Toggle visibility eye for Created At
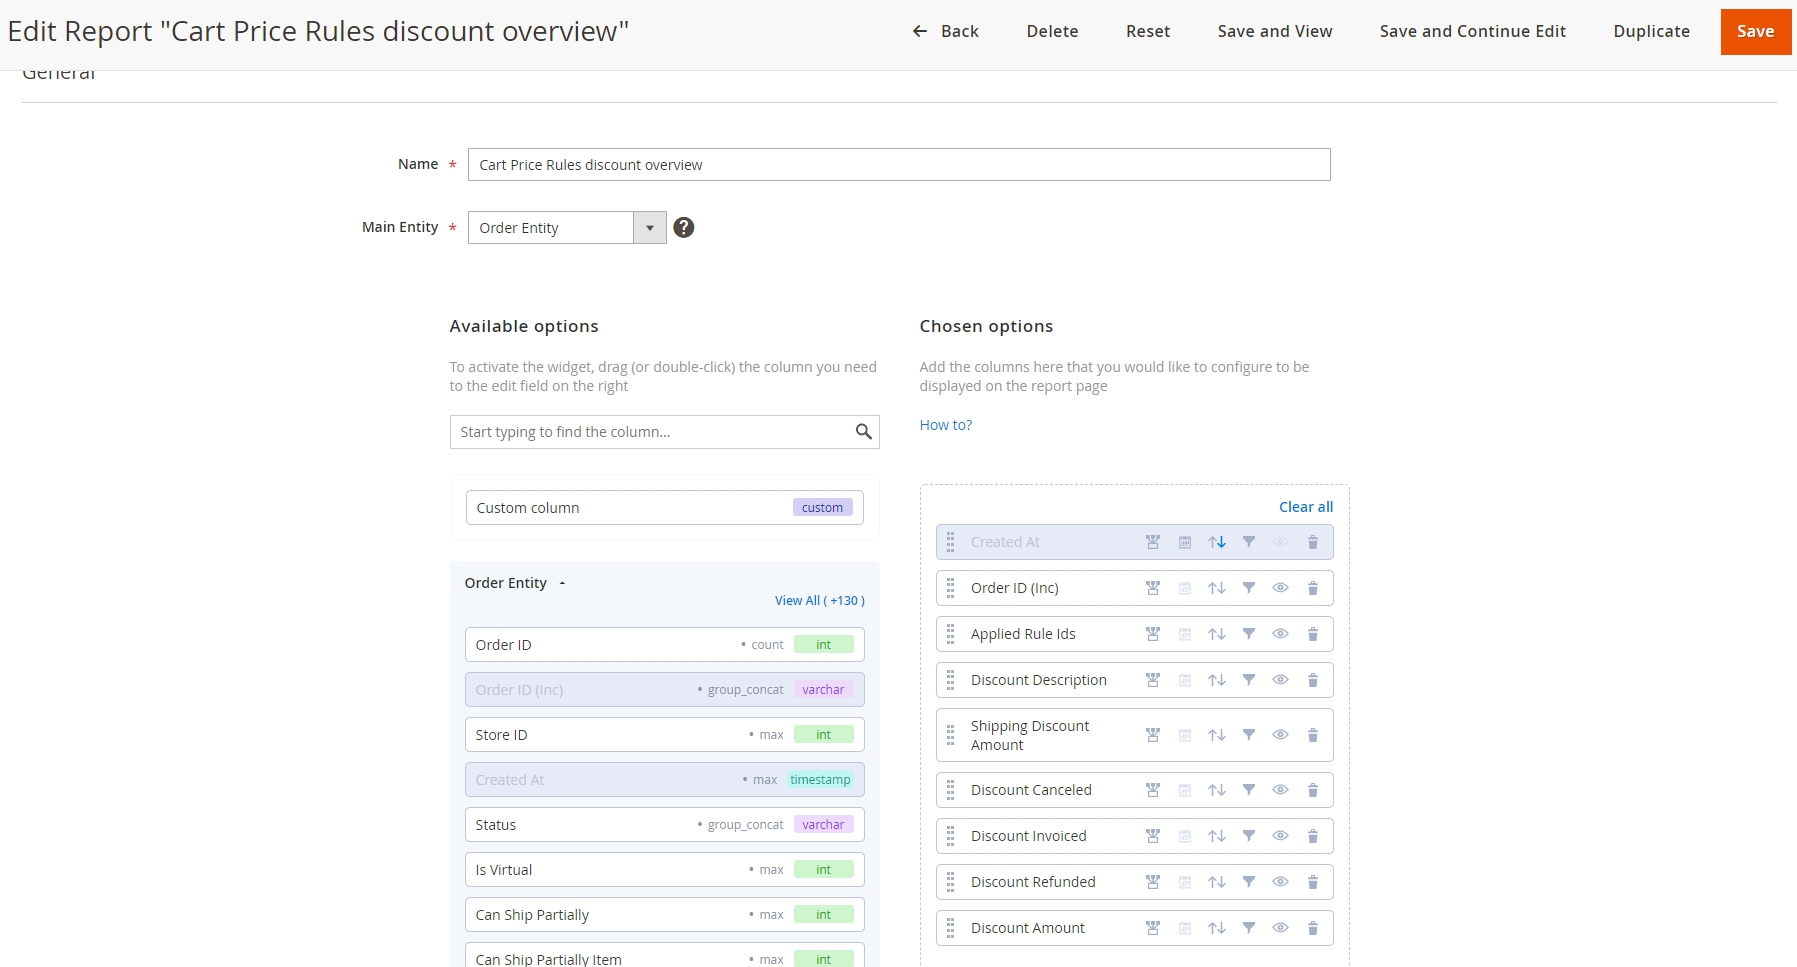 [x=1281, y=542]
